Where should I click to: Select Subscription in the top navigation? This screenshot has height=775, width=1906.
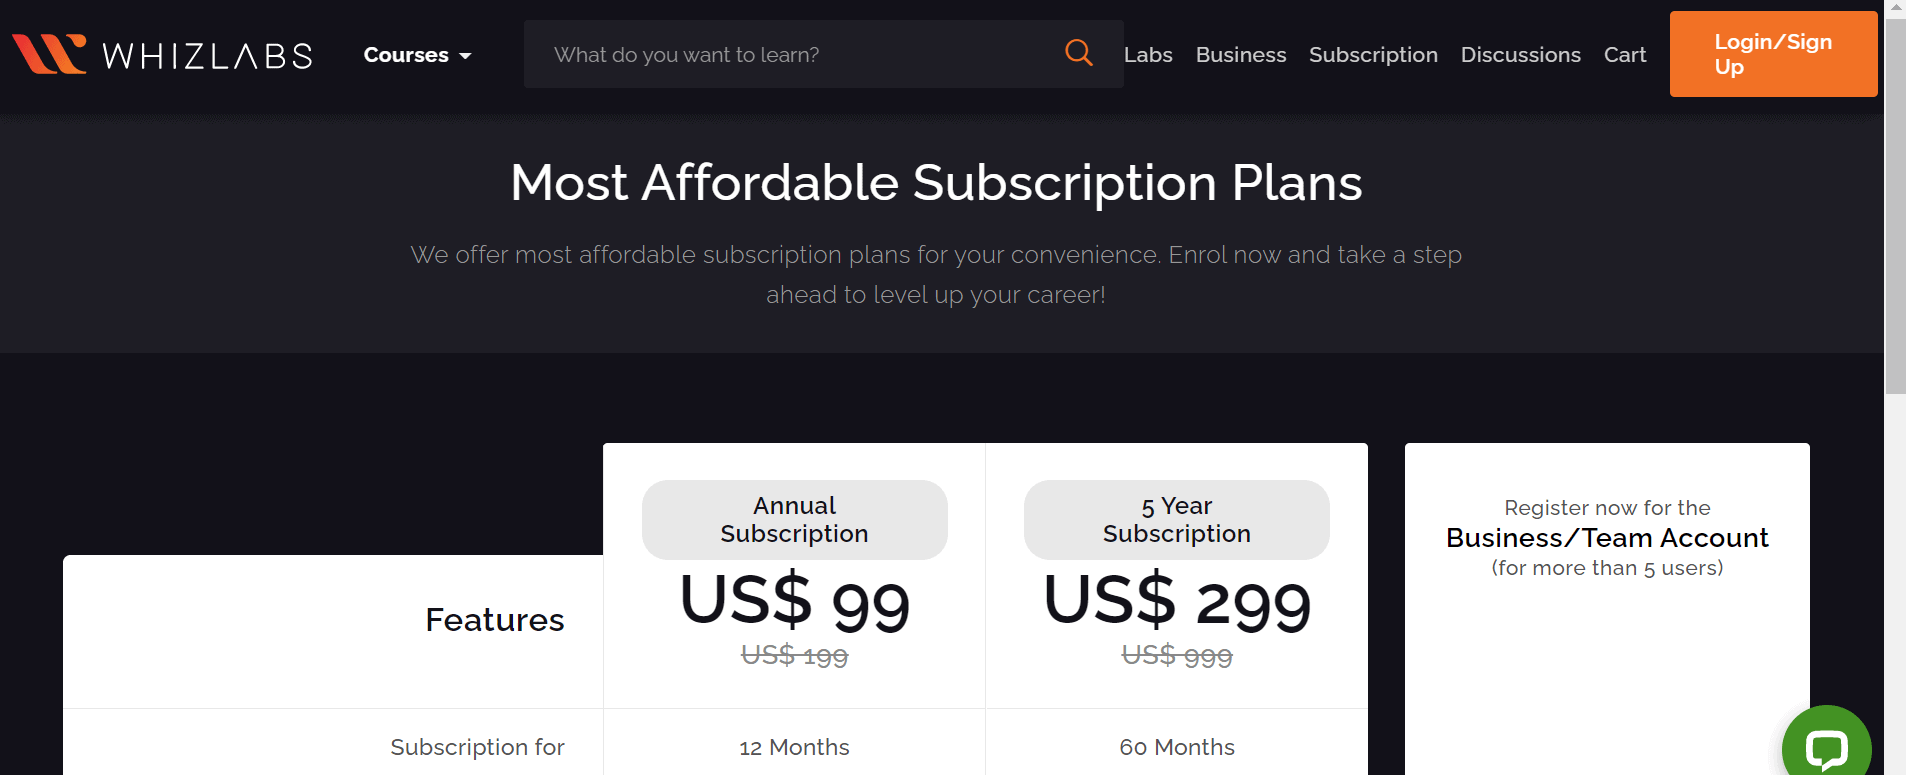tap(1373, 55)
